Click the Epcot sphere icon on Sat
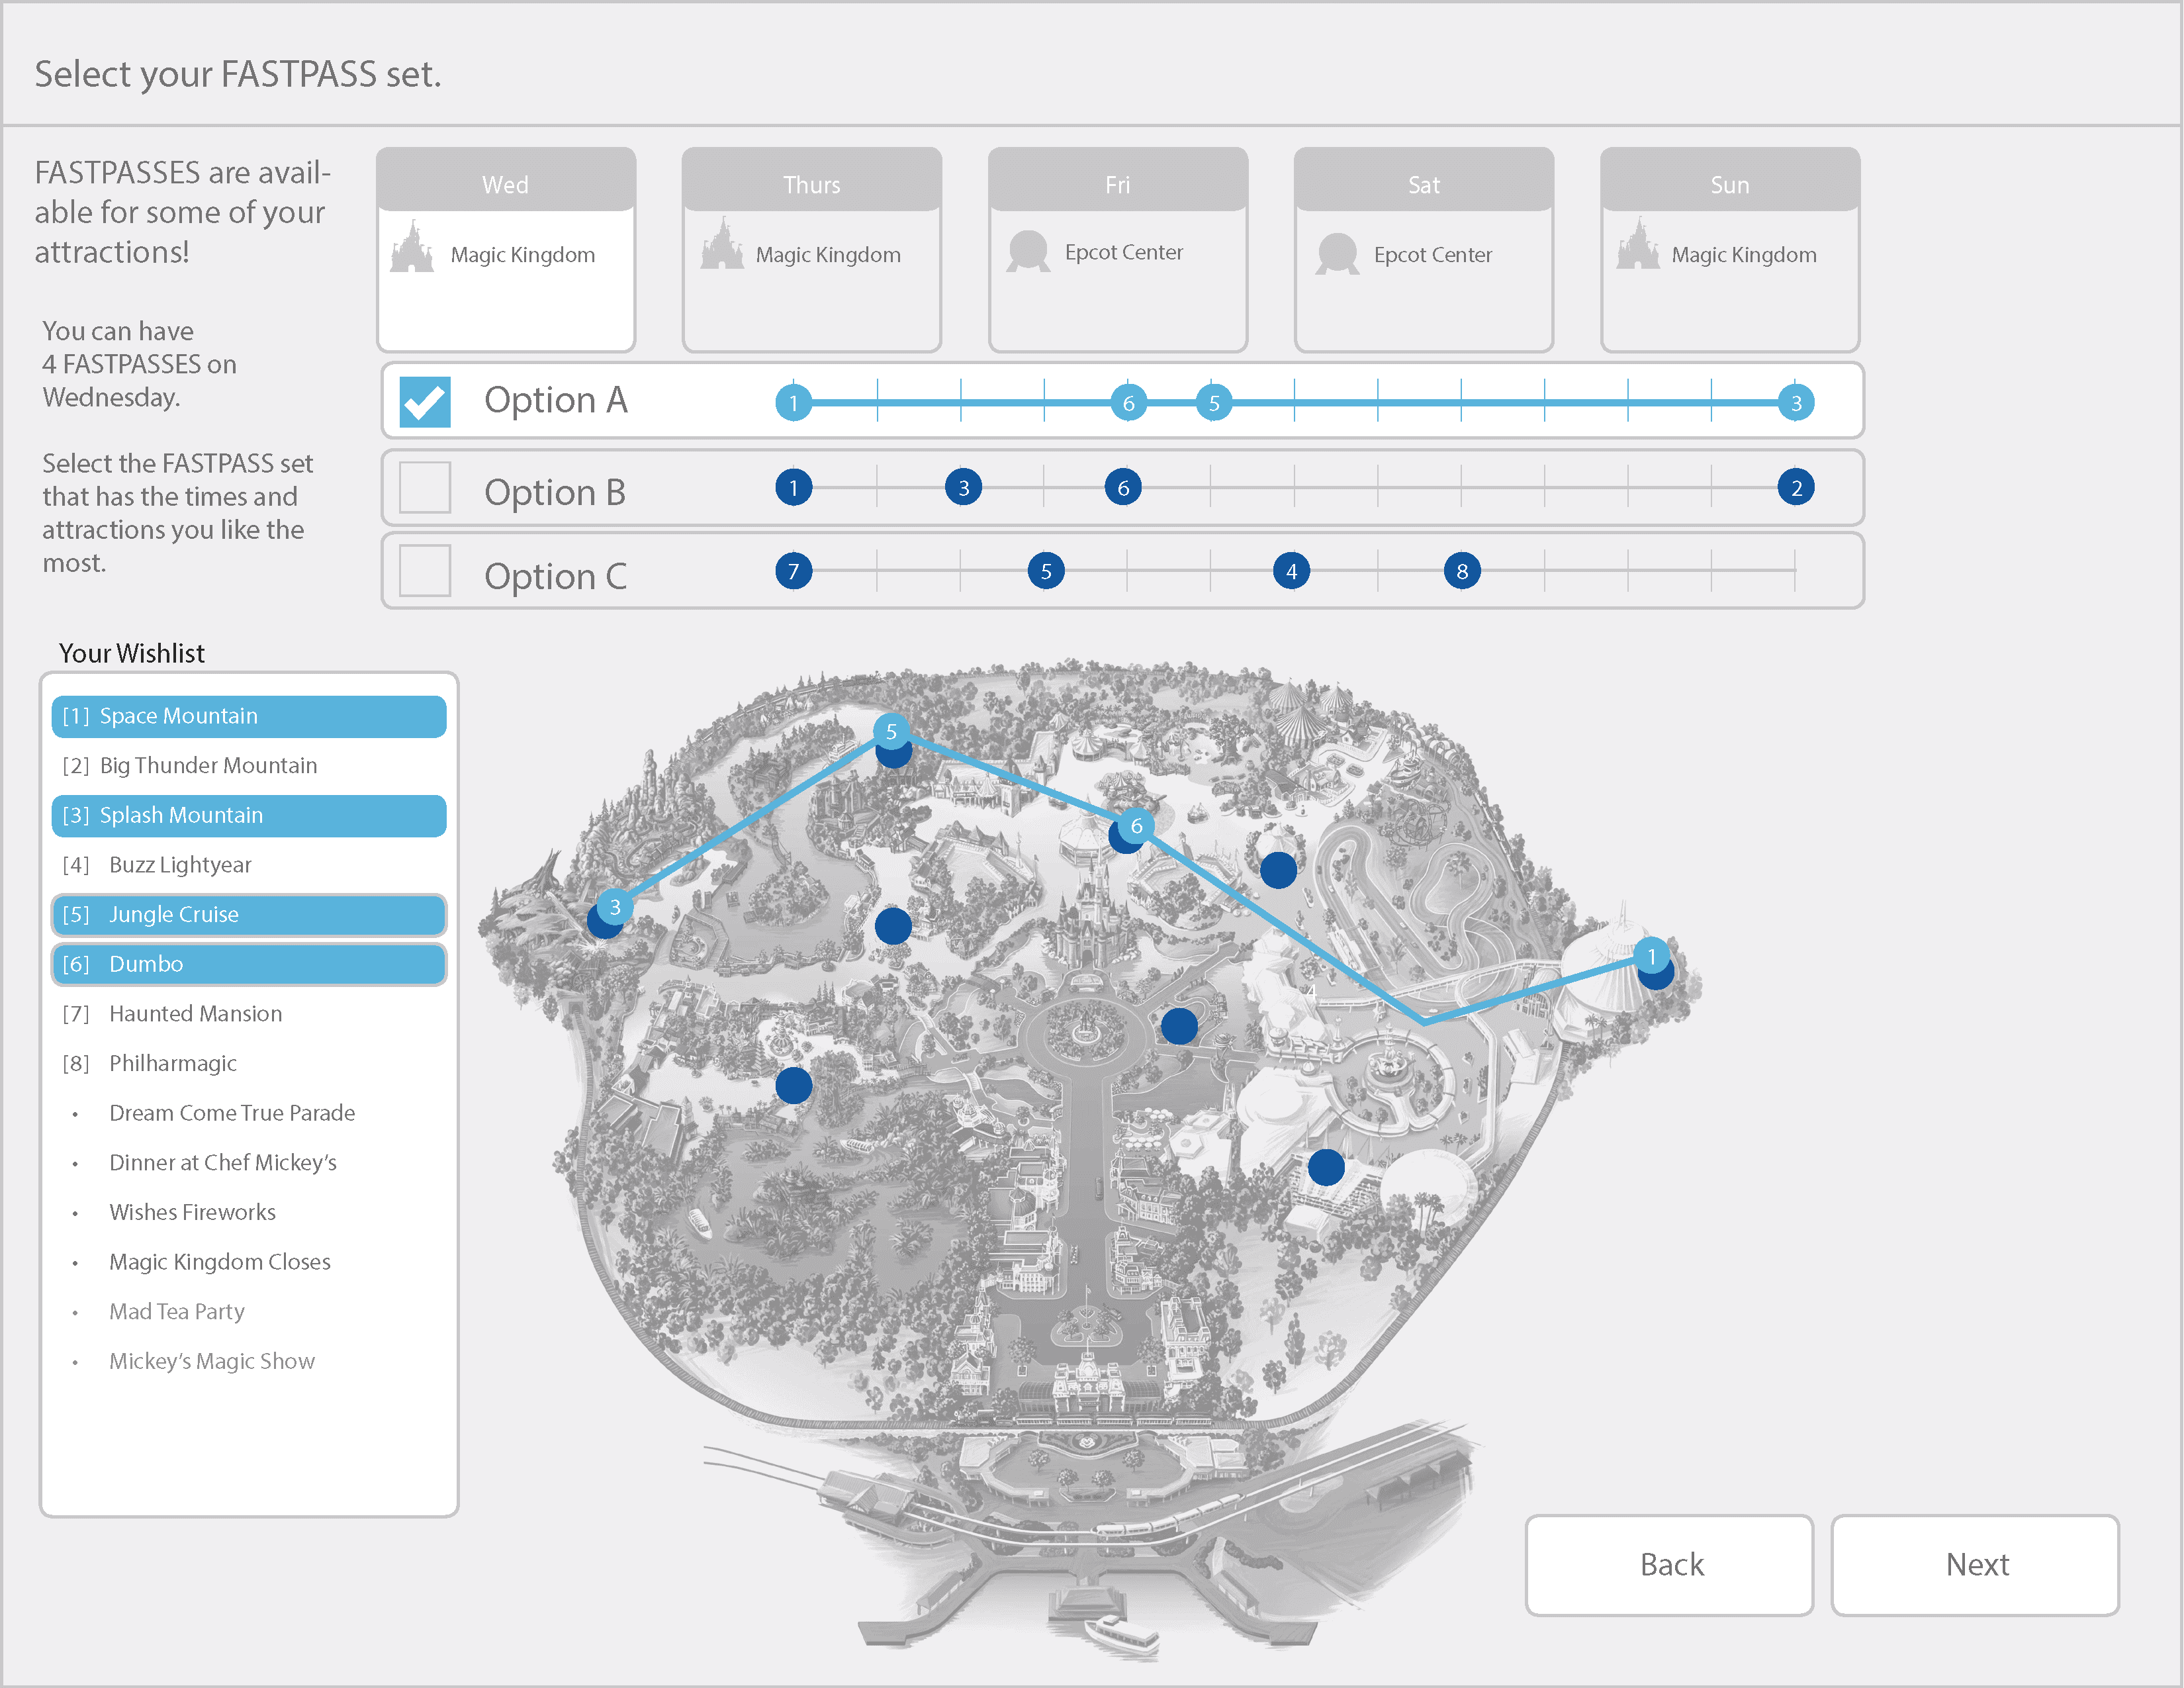Image resolution: width=2184 pixels, height=1688 pixels. (x=1337, y=254)
